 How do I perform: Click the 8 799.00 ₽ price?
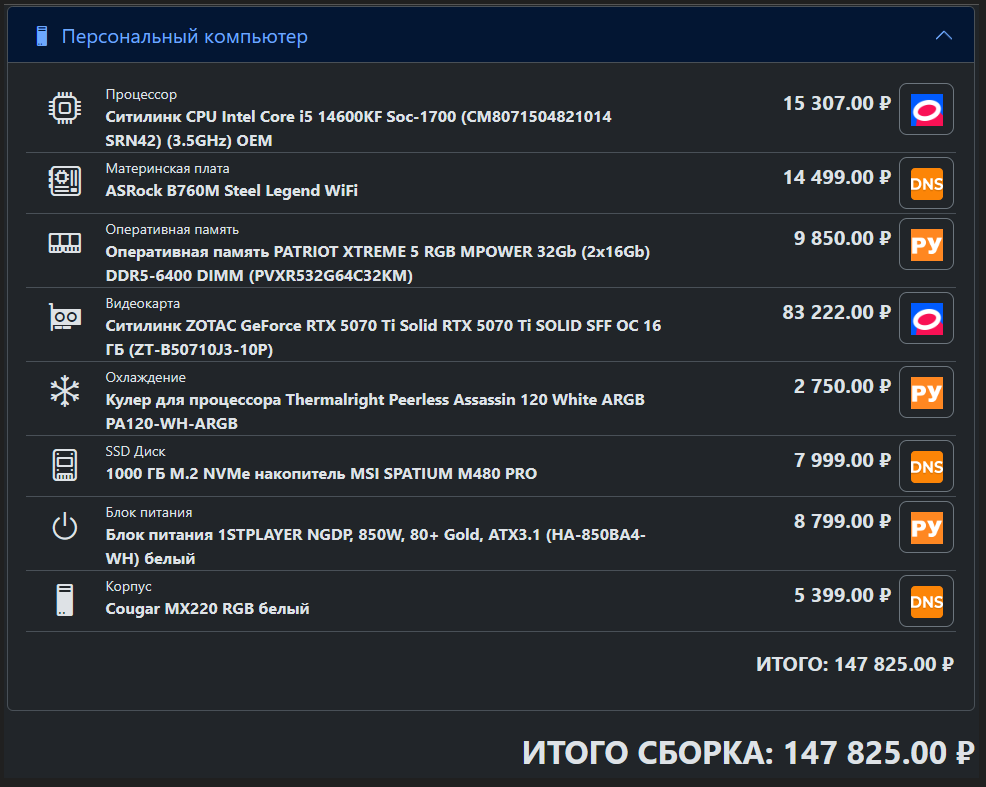click(x=842, y=521)
